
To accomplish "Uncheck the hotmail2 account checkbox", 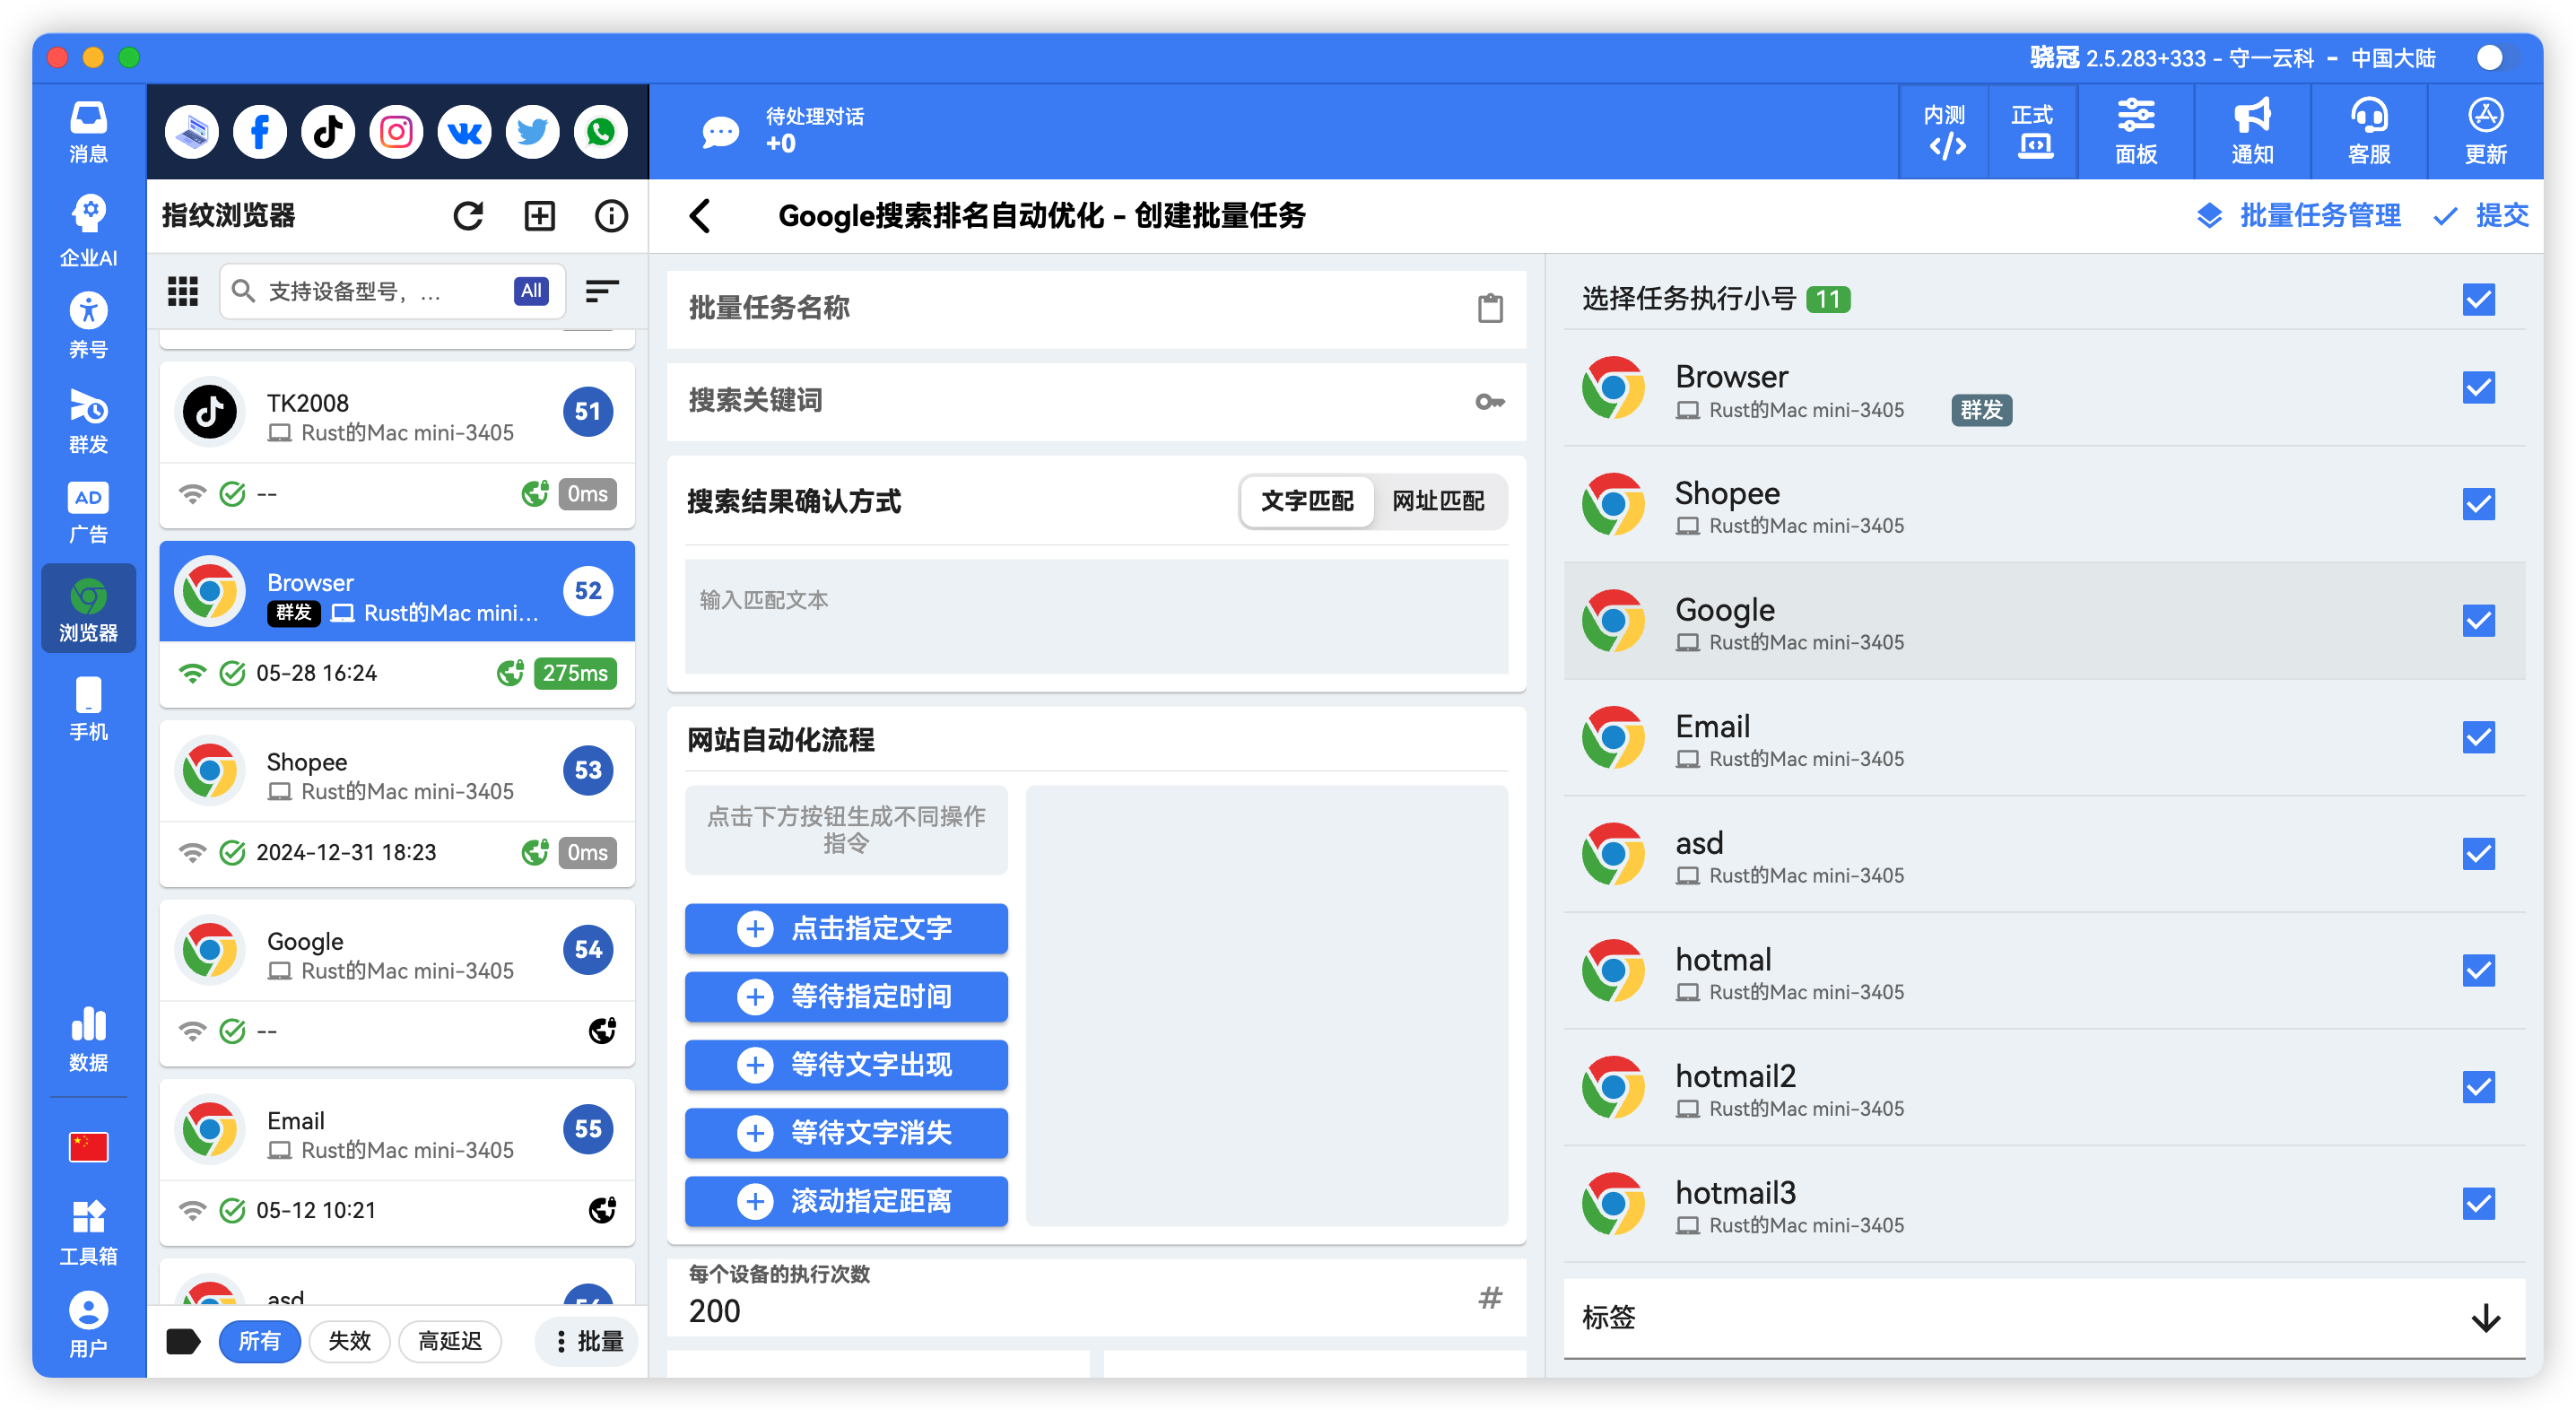I will point(2478,1087).
